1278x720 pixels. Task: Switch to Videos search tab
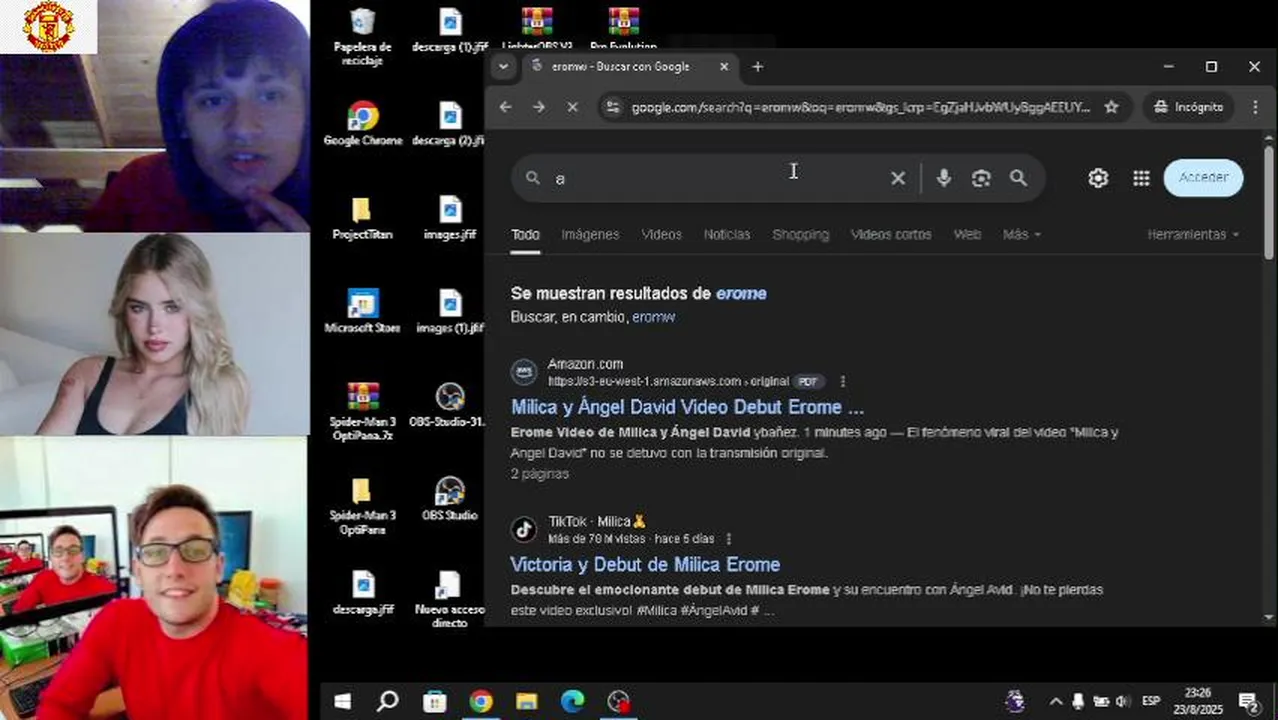661,234
